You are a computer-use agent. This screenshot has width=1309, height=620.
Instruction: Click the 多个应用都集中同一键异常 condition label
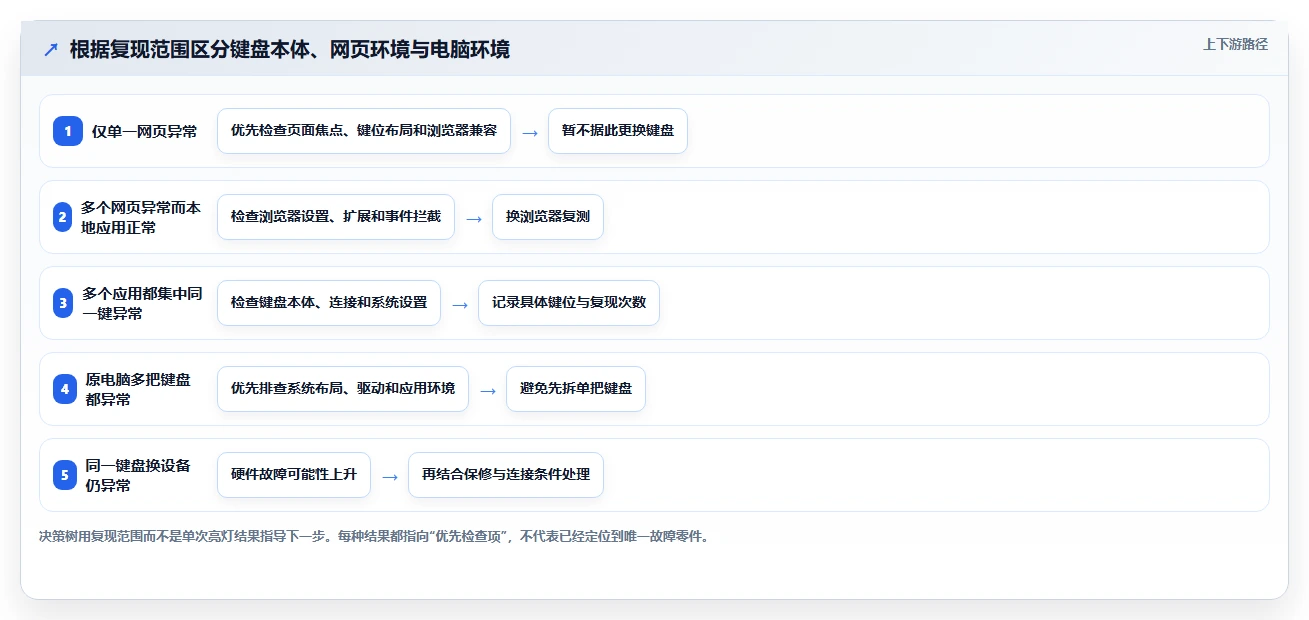click(x=141, y=303)
